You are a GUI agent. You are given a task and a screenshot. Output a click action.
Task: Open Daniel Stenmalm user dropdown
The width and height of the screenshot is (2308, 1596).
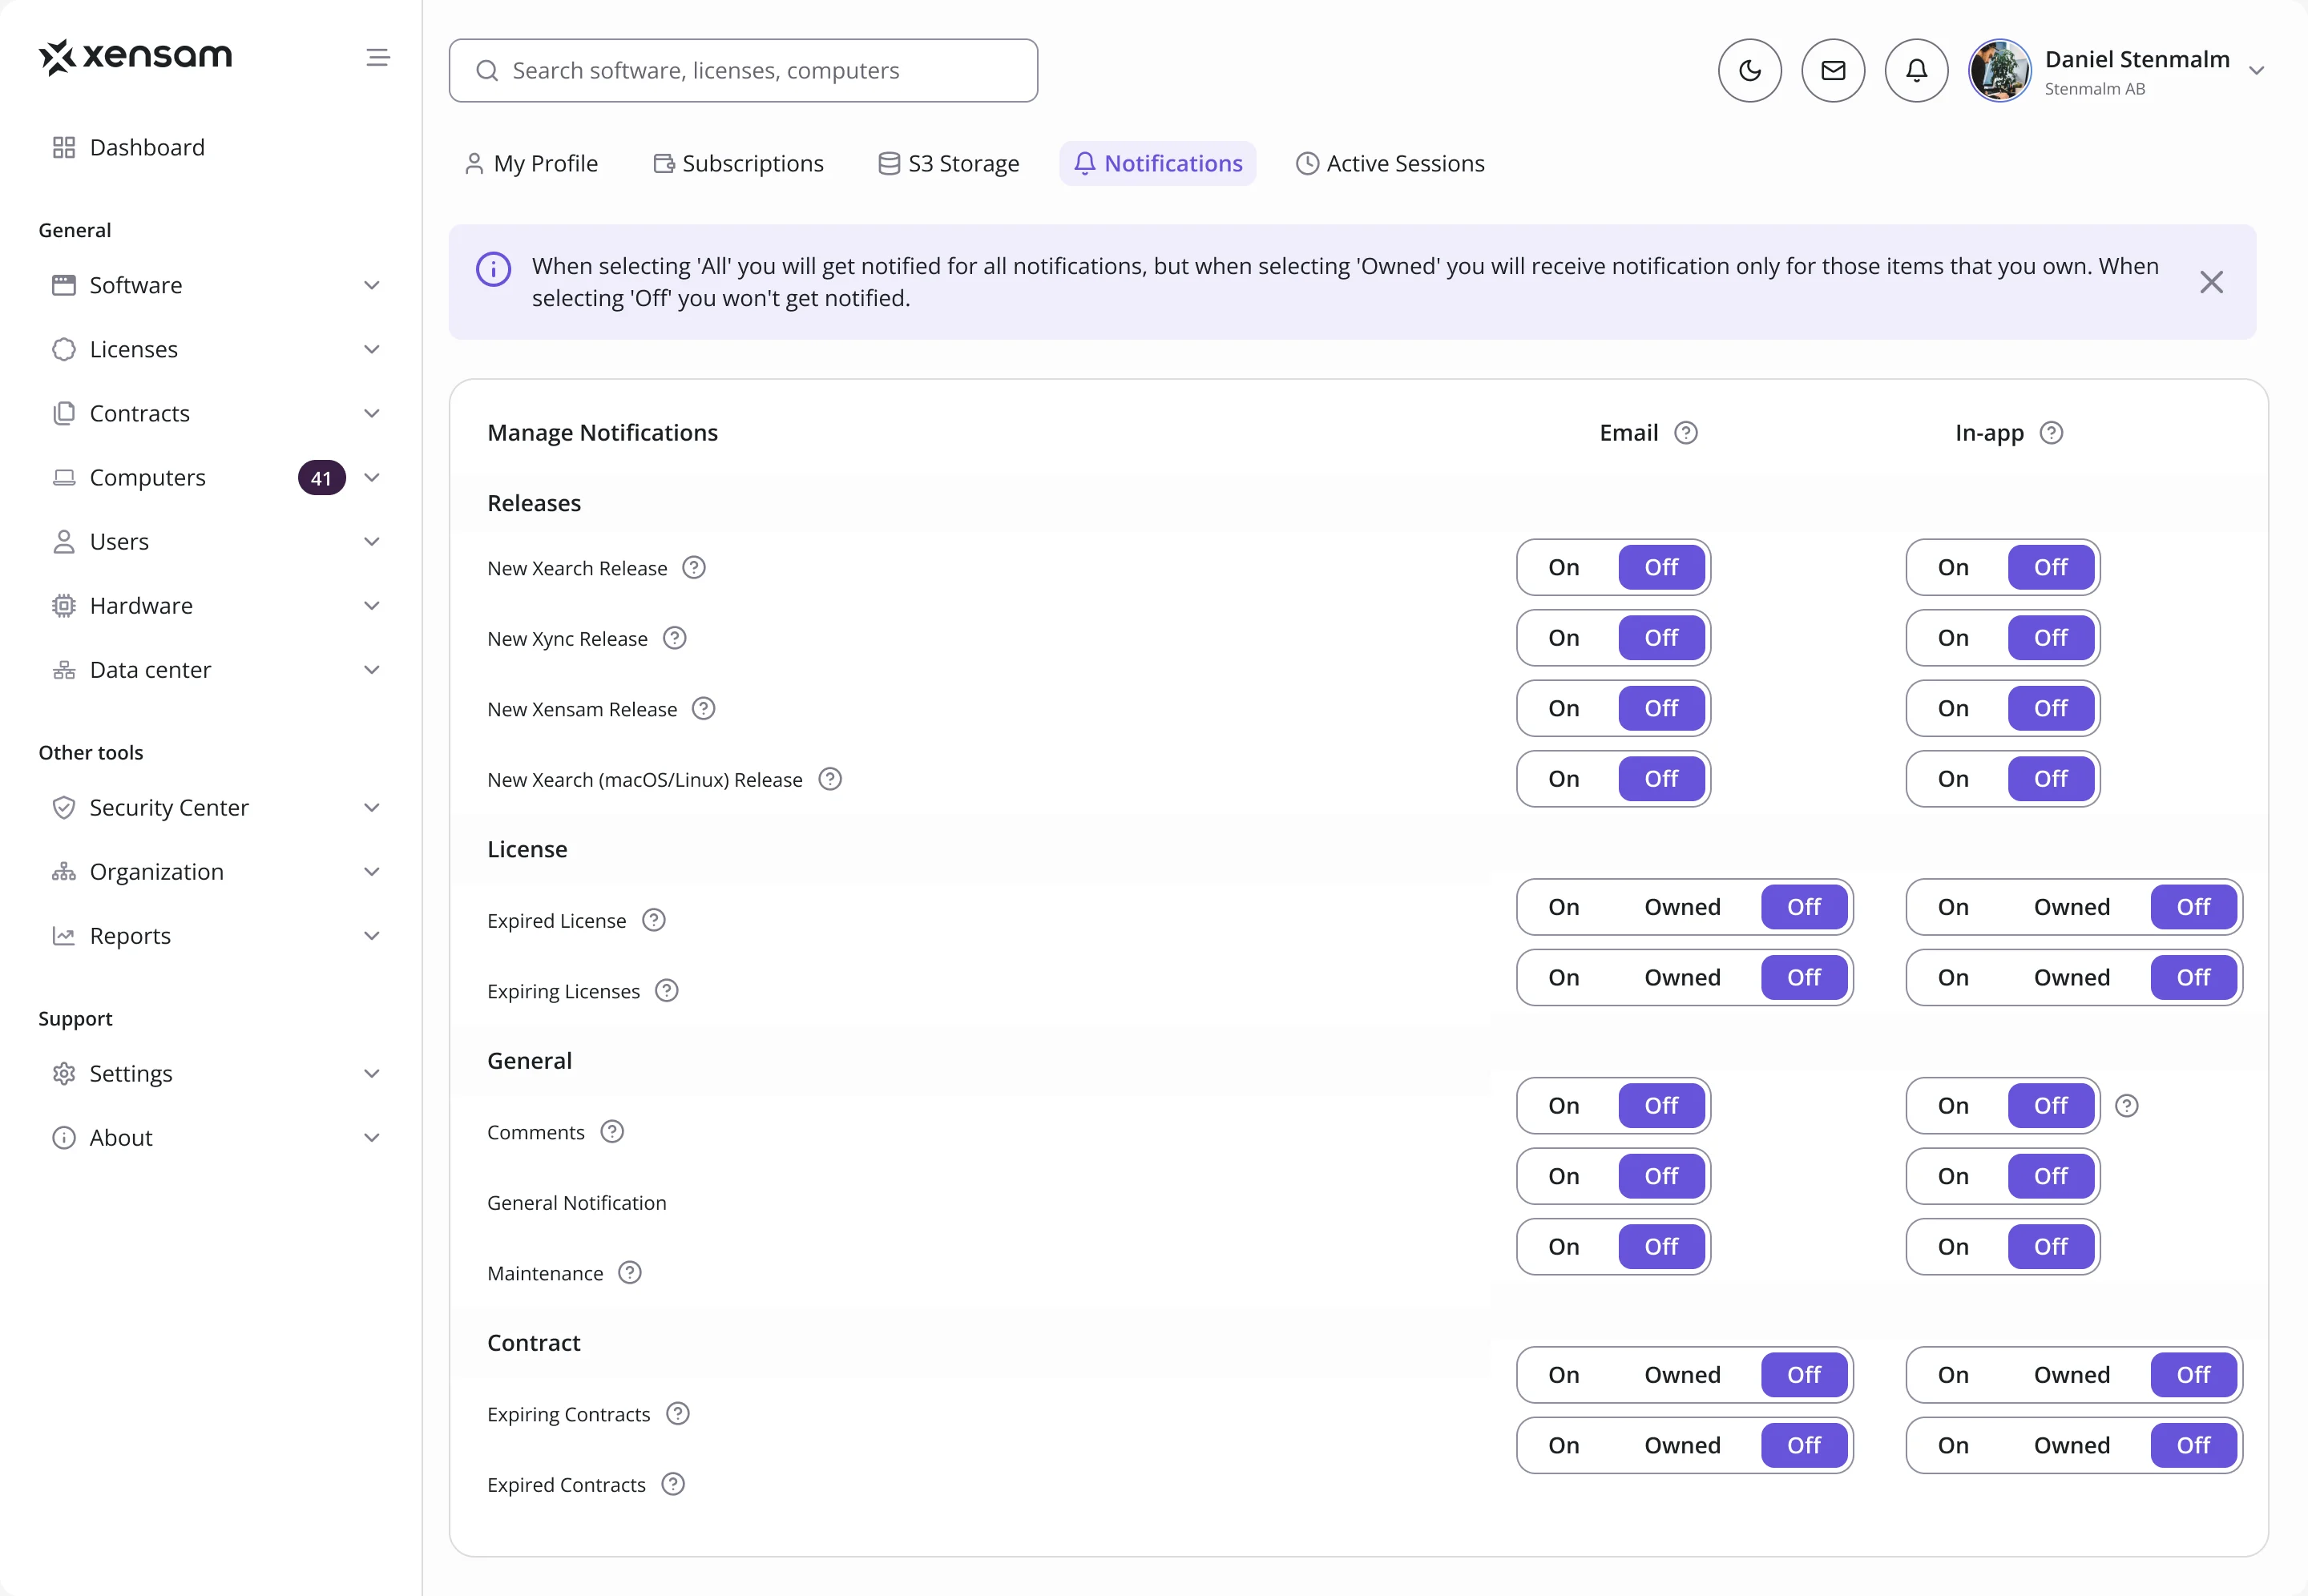click(x=2257, y=71)
